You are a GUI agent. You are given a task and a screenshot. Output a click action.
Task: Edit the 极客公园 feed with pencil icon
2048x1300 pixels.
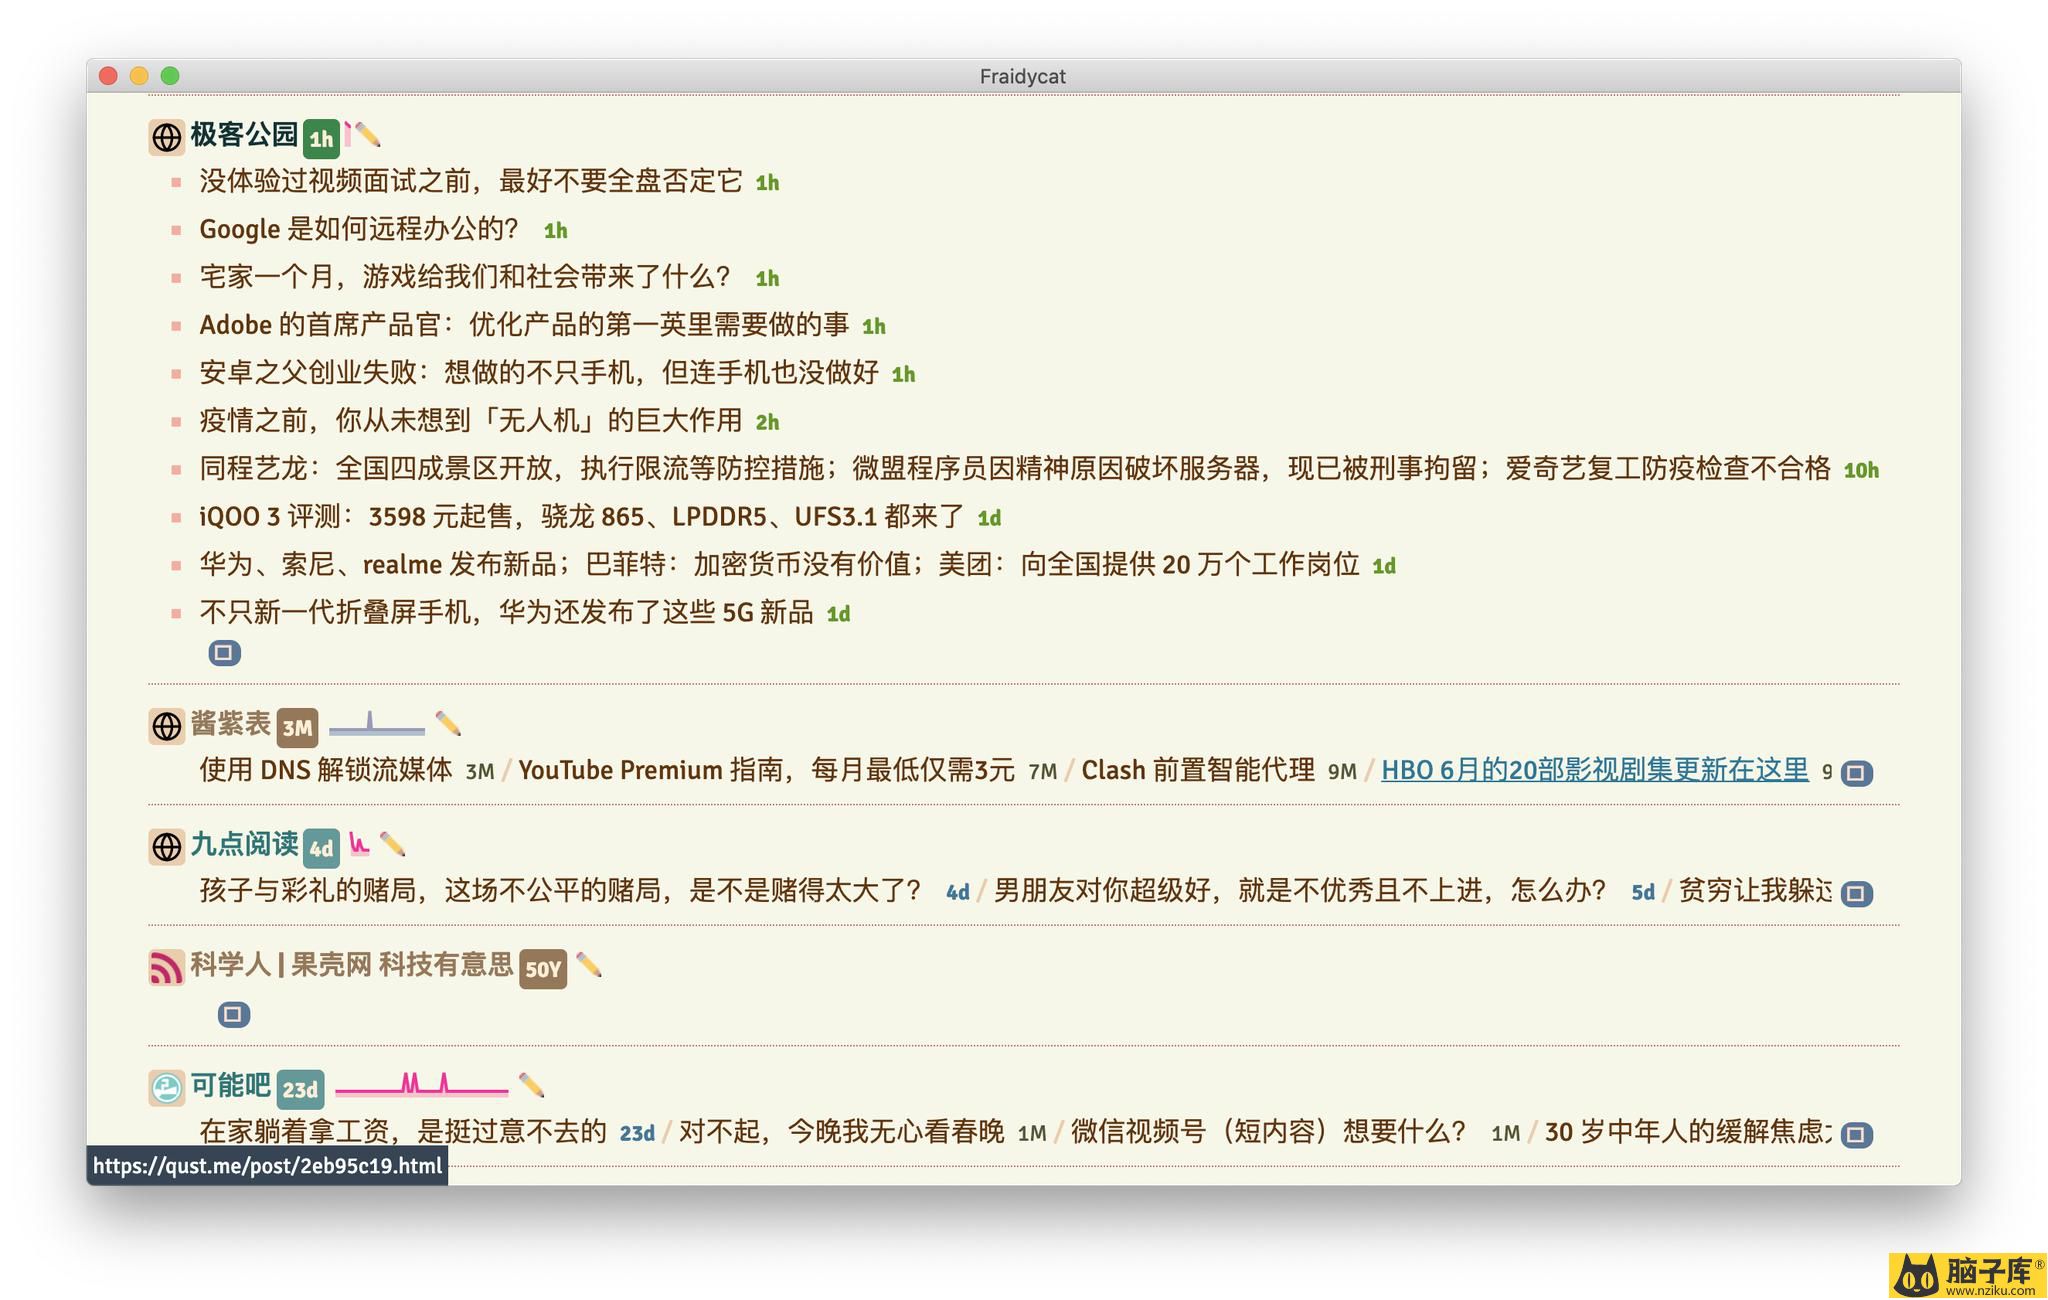point(367,134)
